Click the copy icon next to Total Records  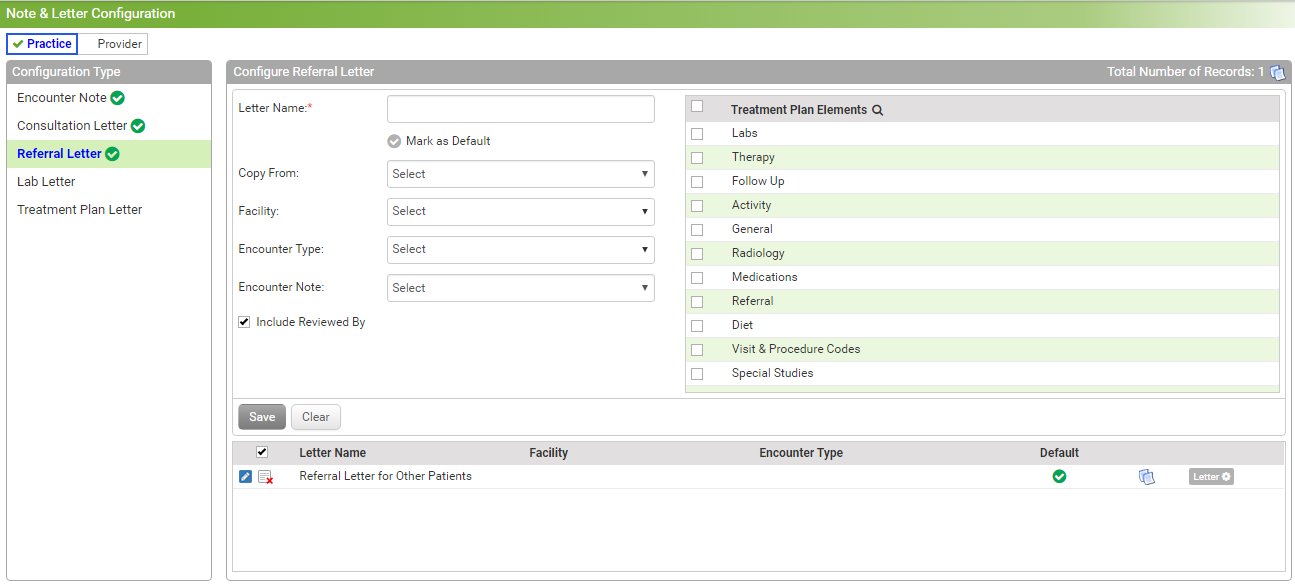1277,72
